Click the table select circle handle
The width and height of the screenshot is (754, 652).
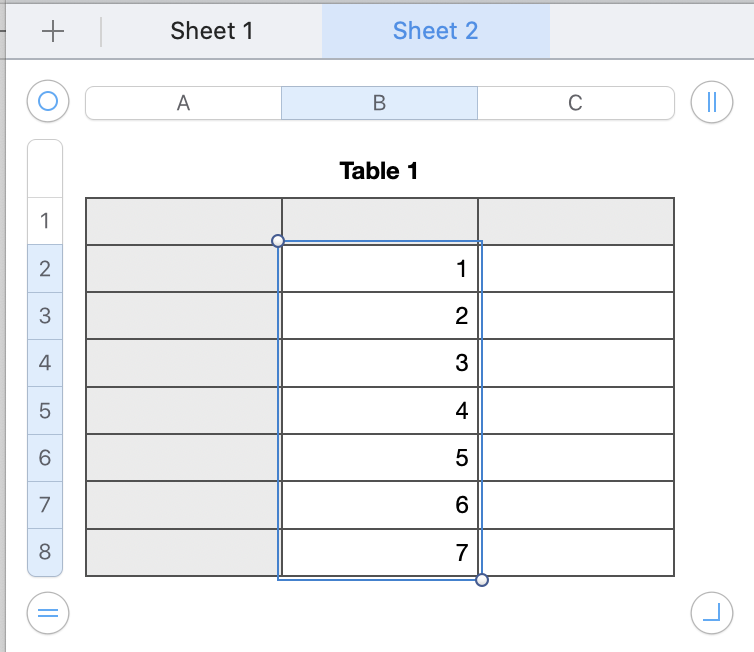pos(47,101)
